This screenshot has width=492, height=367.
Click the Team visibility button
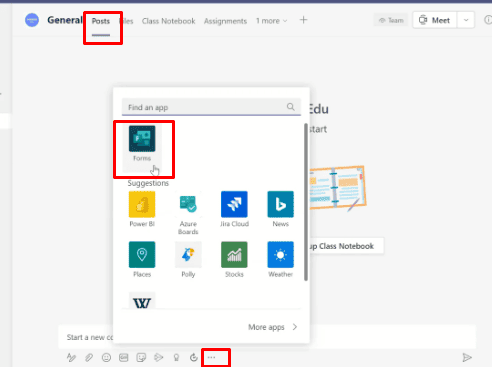(391, 20)
